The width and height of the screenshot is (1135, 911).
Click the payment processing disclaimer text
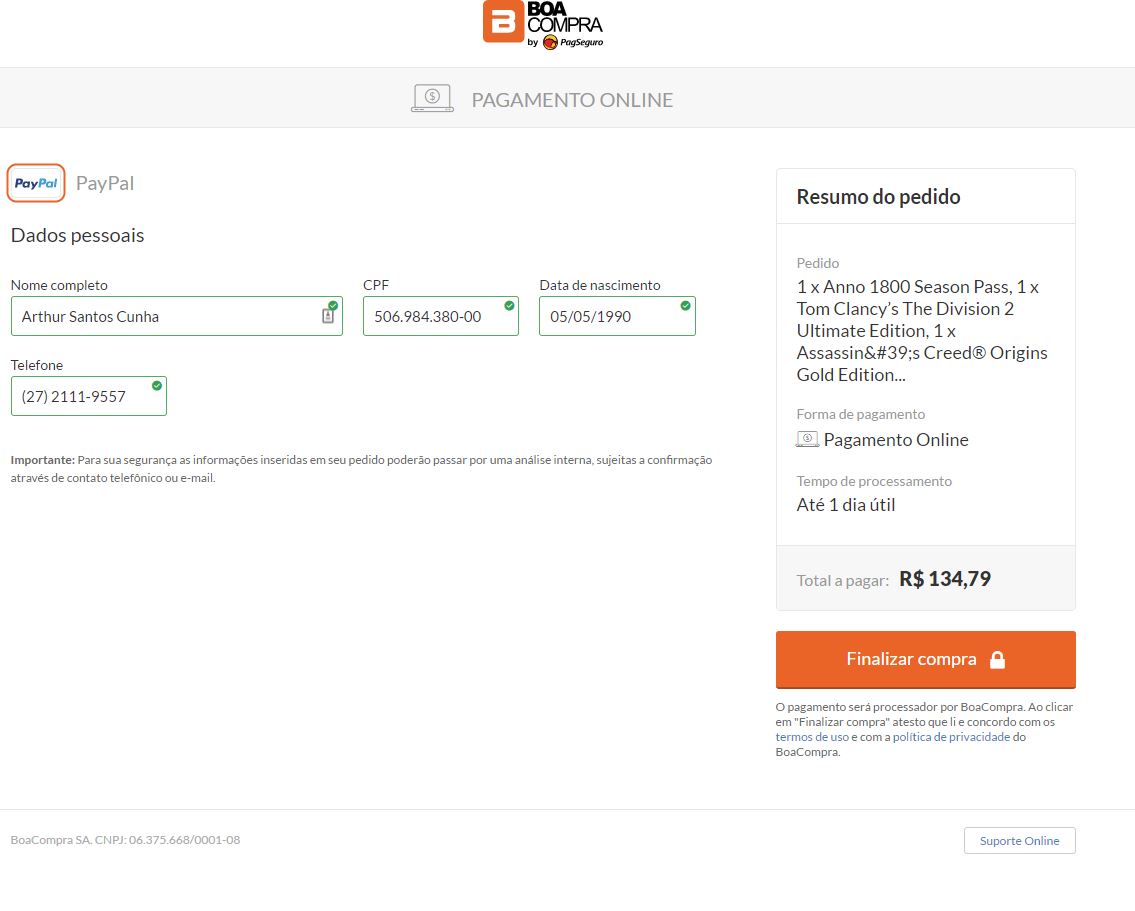click(x=924, y=729)
